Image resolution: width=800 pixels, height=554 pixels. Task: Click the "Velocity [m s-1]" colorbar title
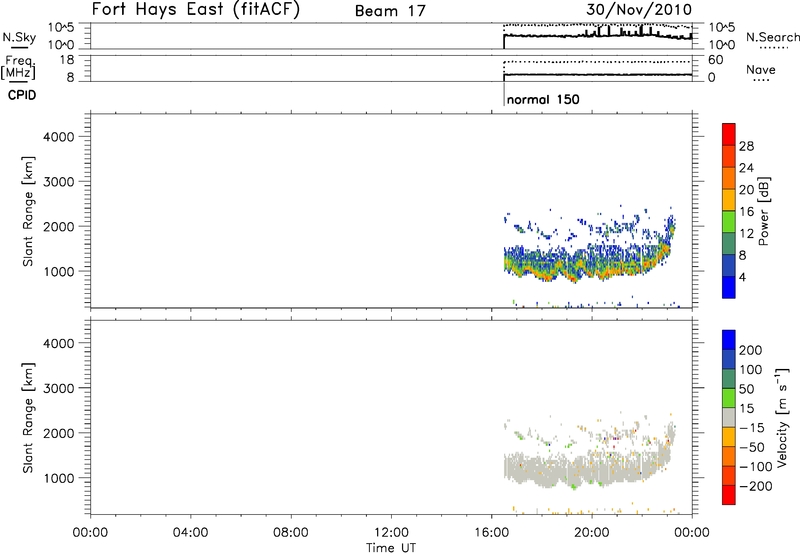[x=783, y=417]
